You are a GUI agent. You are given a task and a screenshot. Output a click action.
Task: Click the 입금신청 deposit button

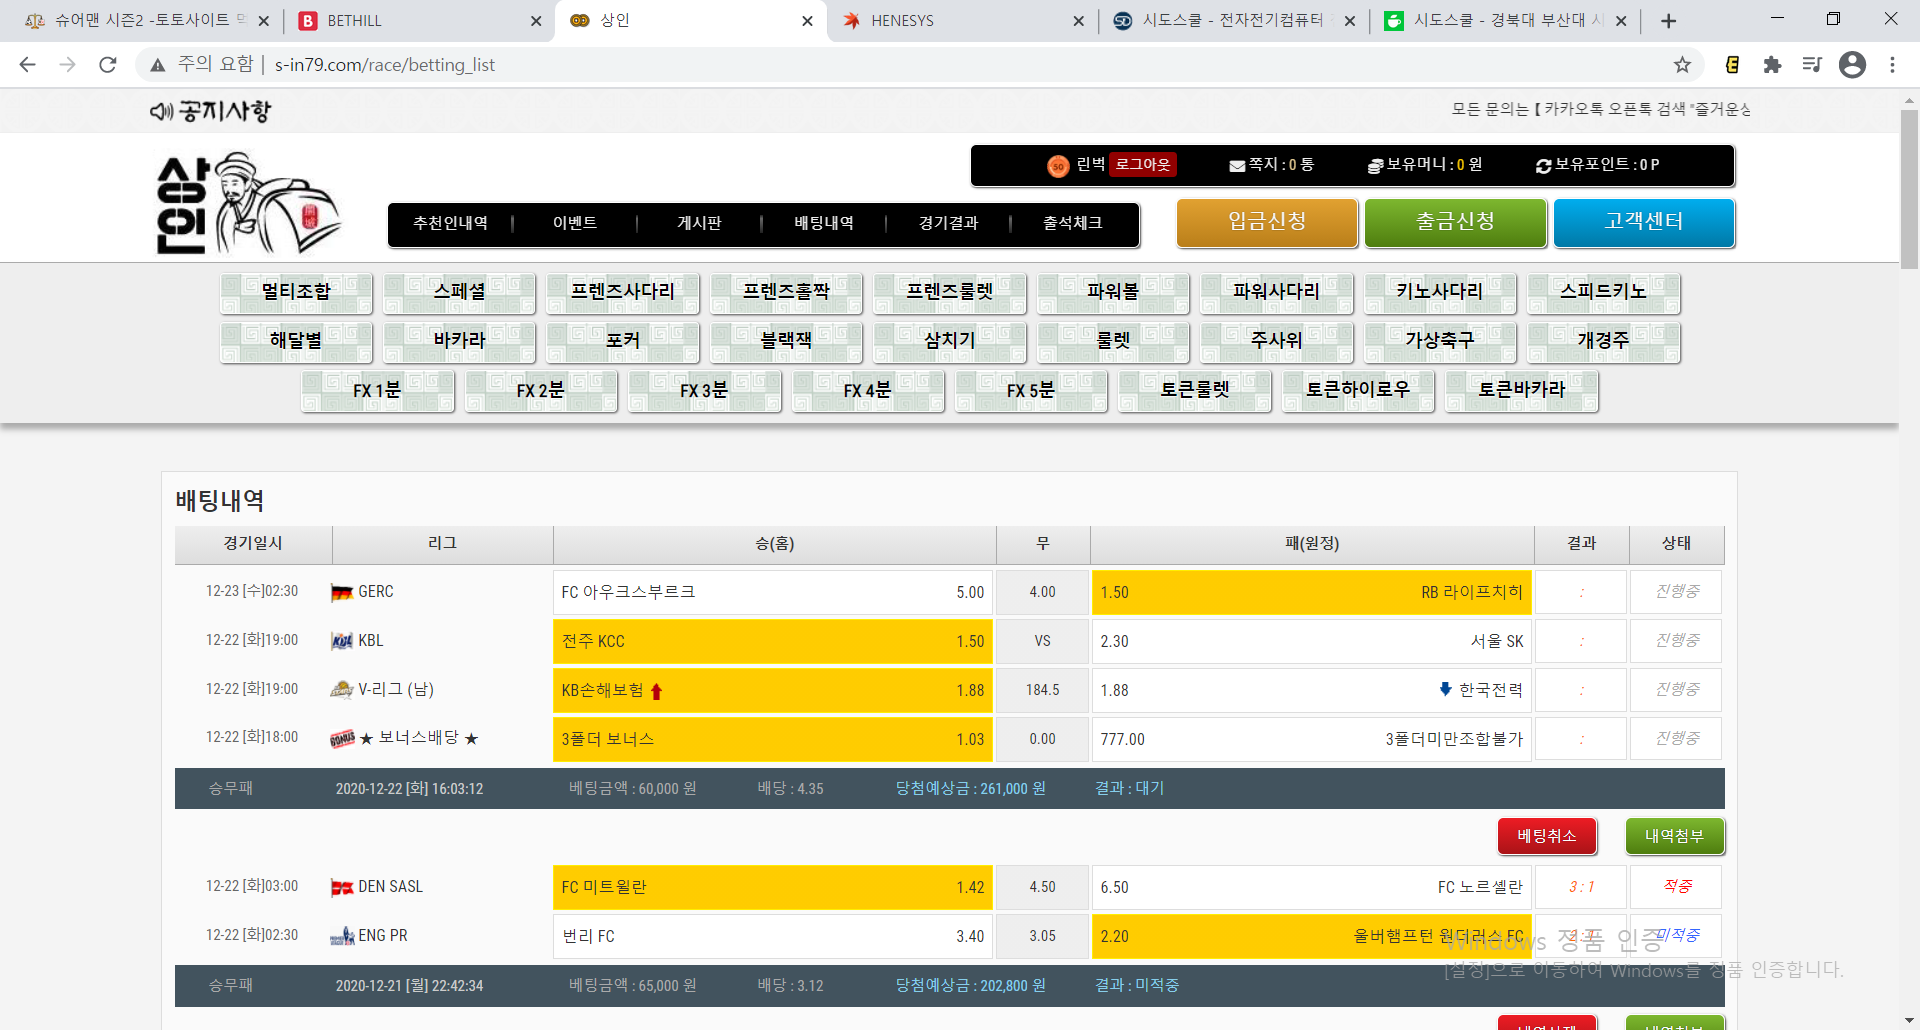pos(1267,222)
